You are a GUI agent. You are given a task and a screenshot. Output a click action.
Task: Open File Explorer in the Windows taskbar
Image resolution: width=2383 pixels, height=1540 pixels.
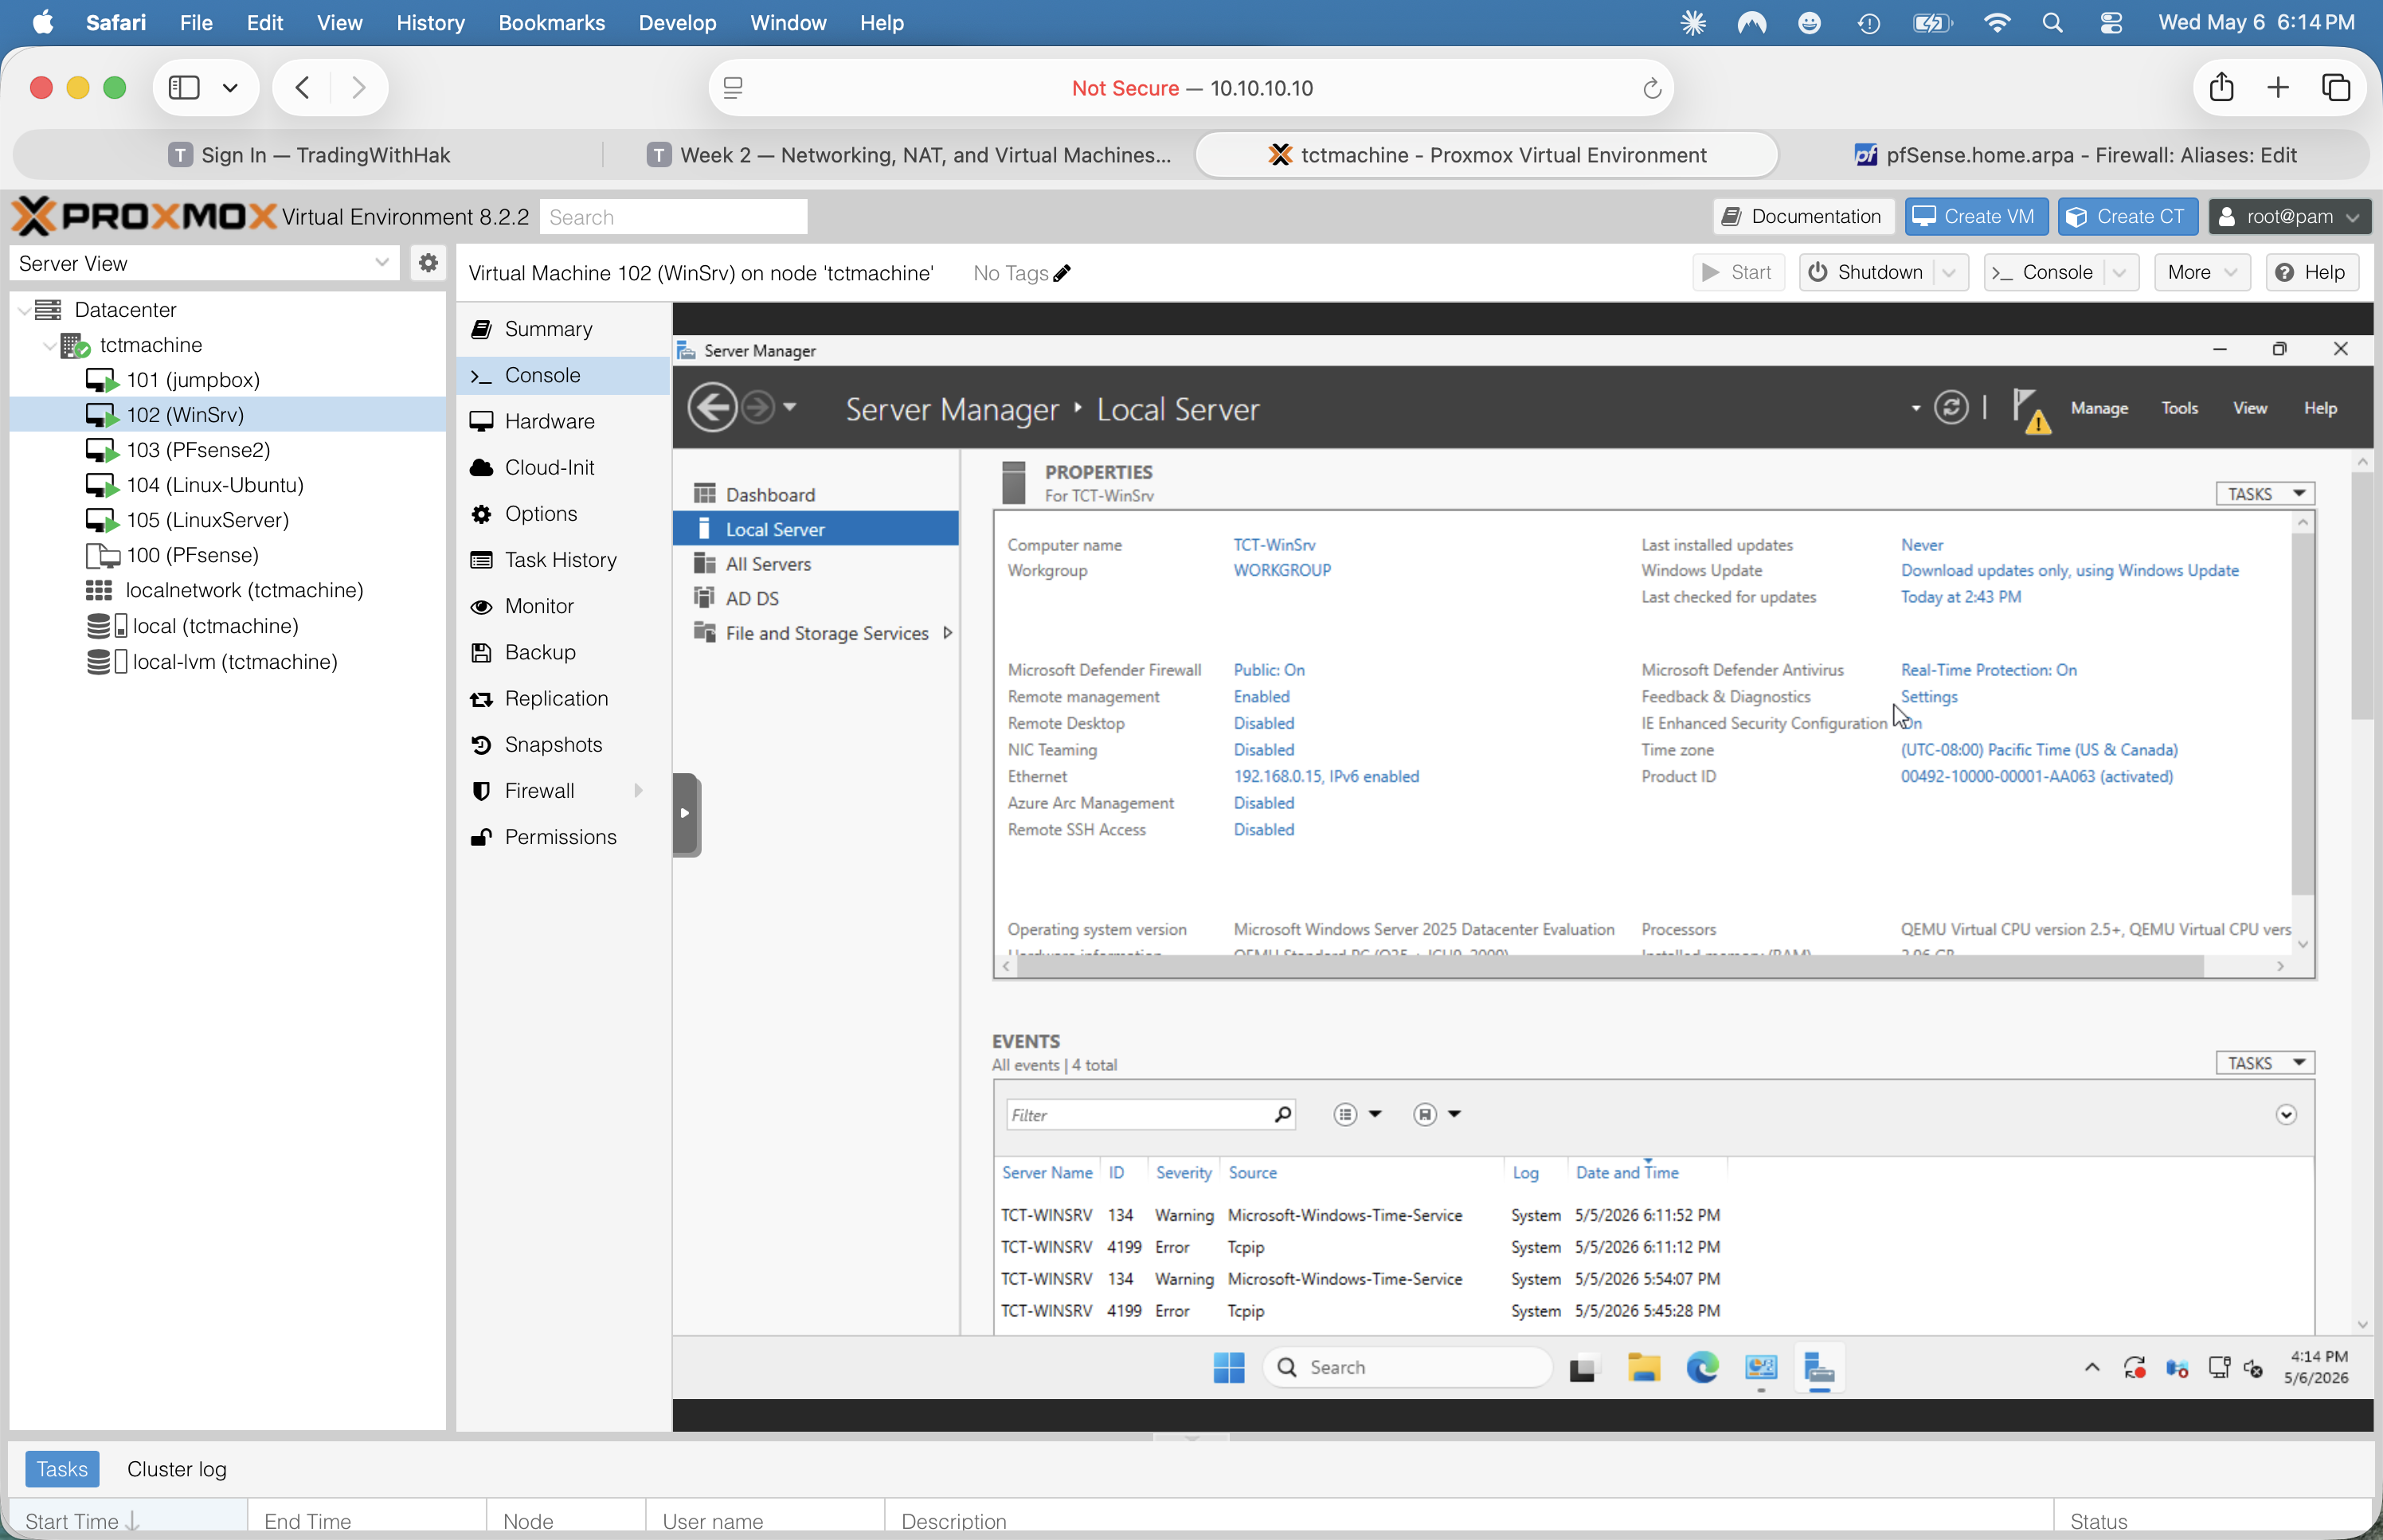[x=1643, y=1367]
